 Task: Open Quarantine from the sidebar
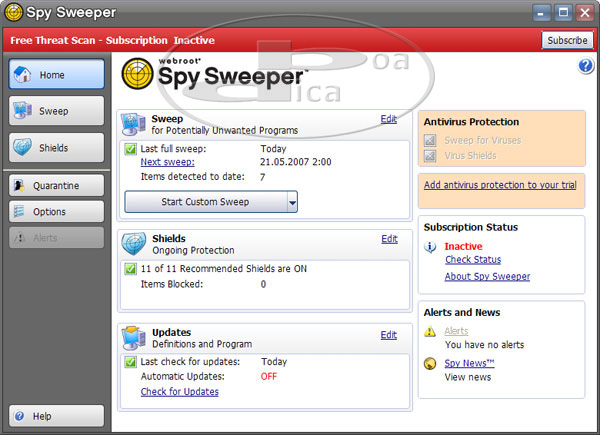tap(57, 185)
